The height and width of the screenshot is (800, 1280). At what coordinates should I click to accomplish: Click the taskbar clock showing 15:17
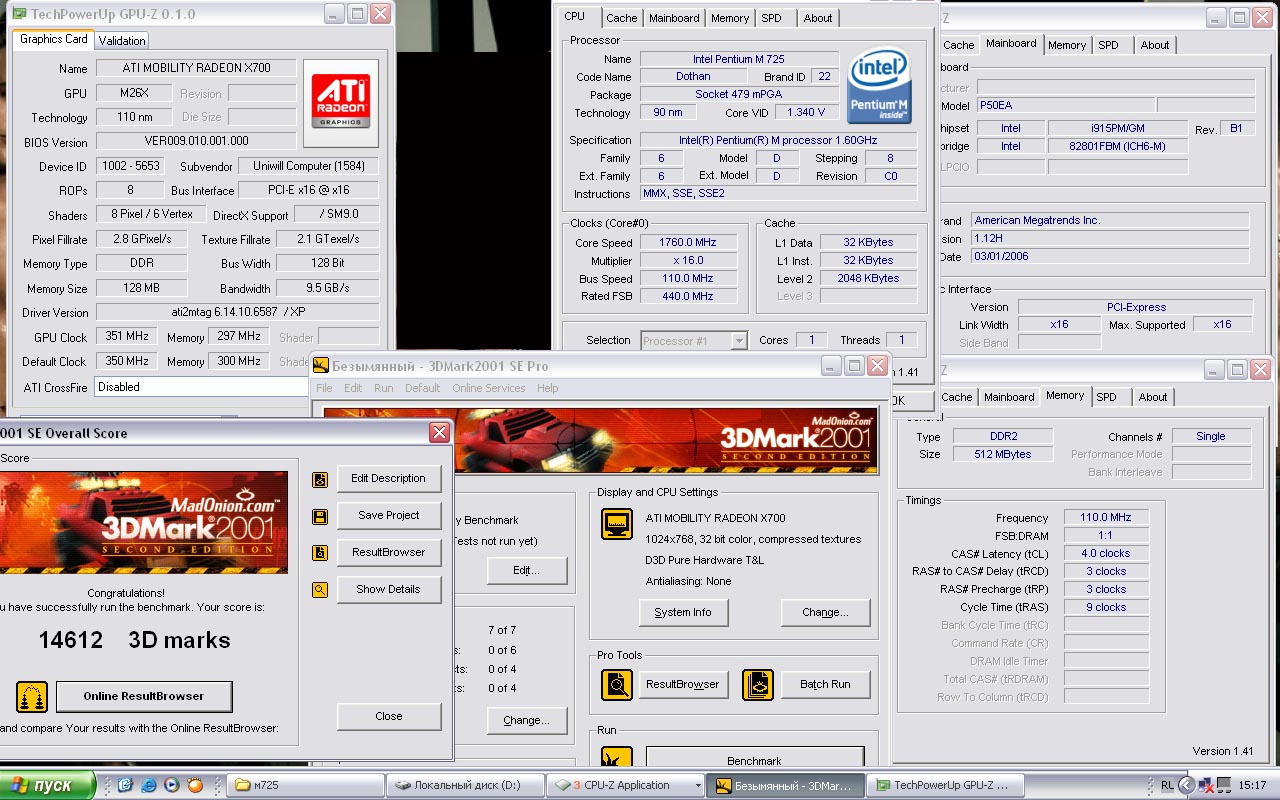1252,786
